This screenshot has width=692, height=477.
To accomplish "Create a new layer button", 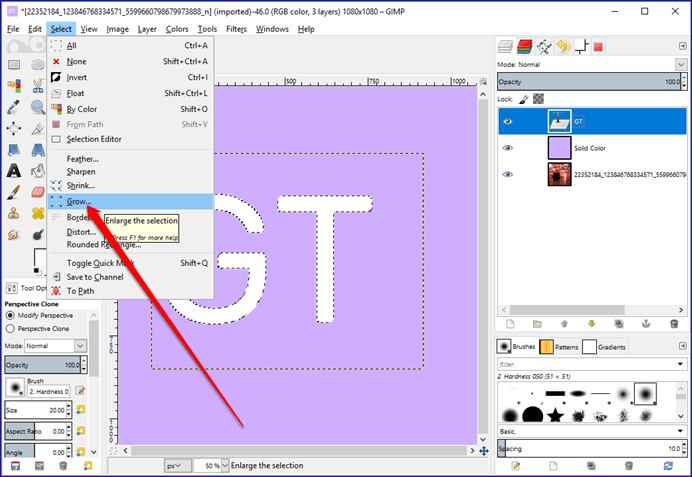I will point(510,324).
